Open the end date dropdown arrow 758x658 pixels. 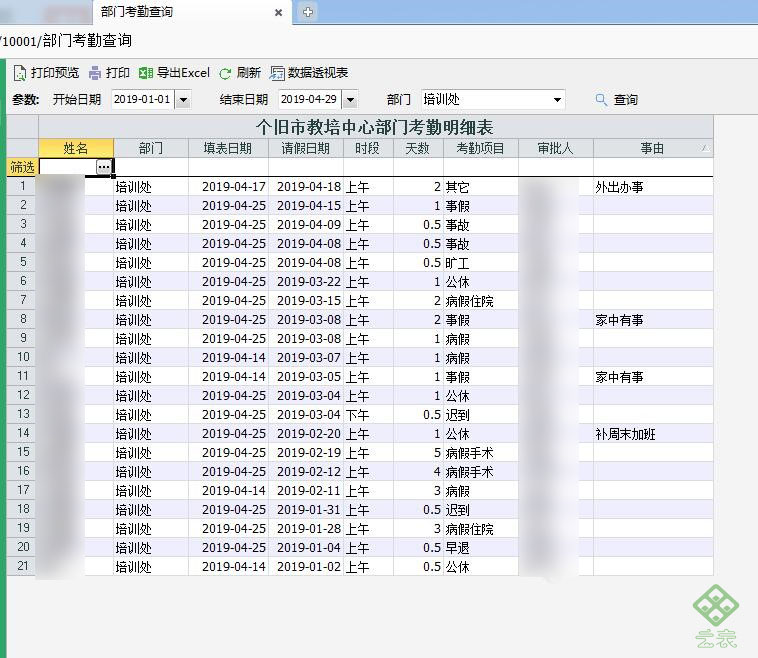point(350,100)
